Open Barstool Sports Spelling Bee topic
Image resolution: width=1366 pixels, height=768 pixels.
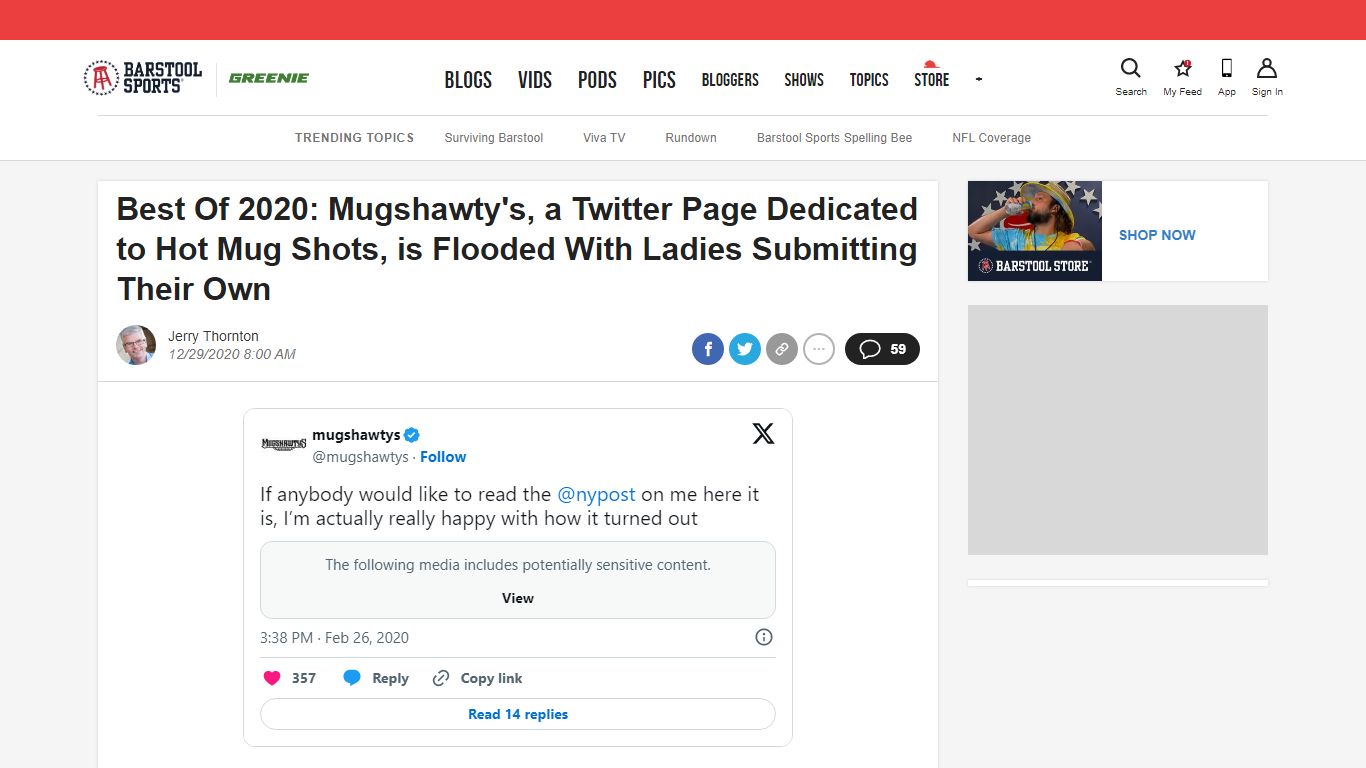pyautogui.click(x=834, y=138)
